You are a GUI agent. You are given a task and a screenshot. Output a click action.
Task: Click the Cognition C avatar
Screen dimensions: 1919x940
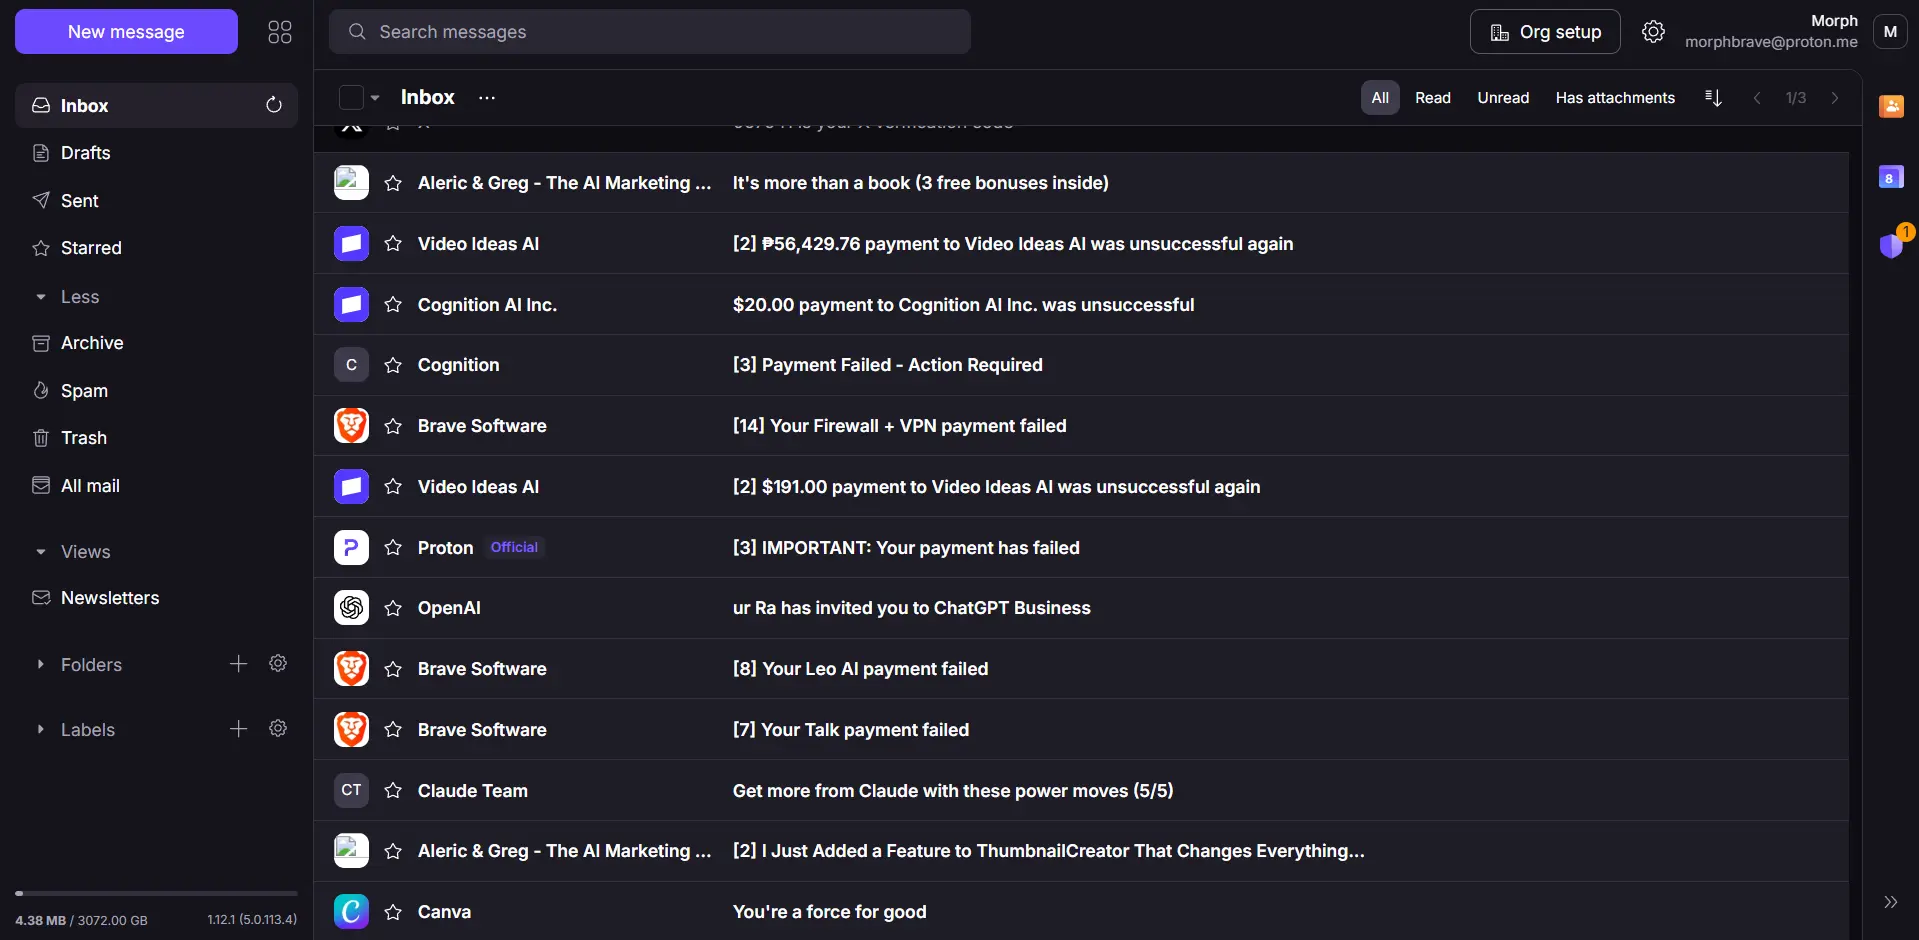tap(351, 365)
